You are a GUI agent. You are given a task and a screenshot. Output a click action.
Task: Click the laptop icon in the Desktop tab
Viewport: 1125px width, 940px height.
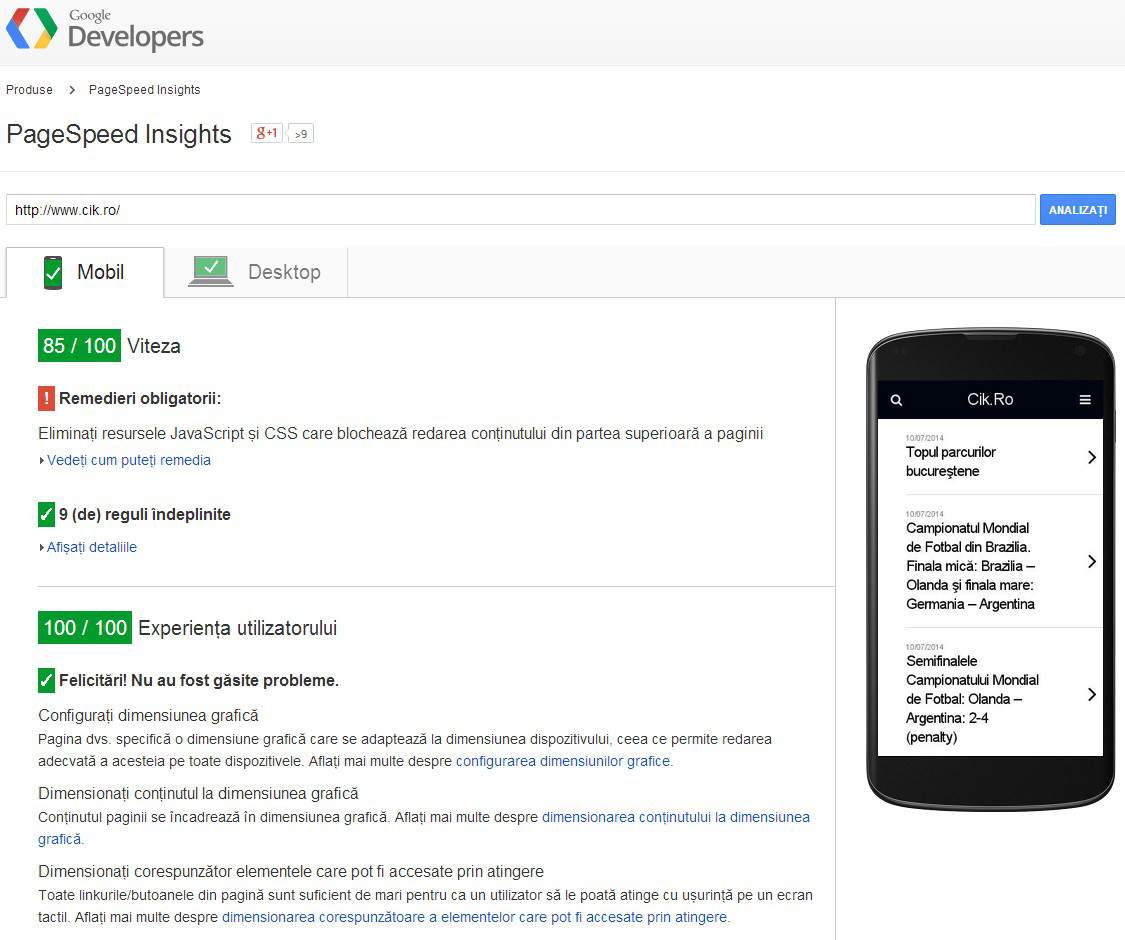[211, 271]
